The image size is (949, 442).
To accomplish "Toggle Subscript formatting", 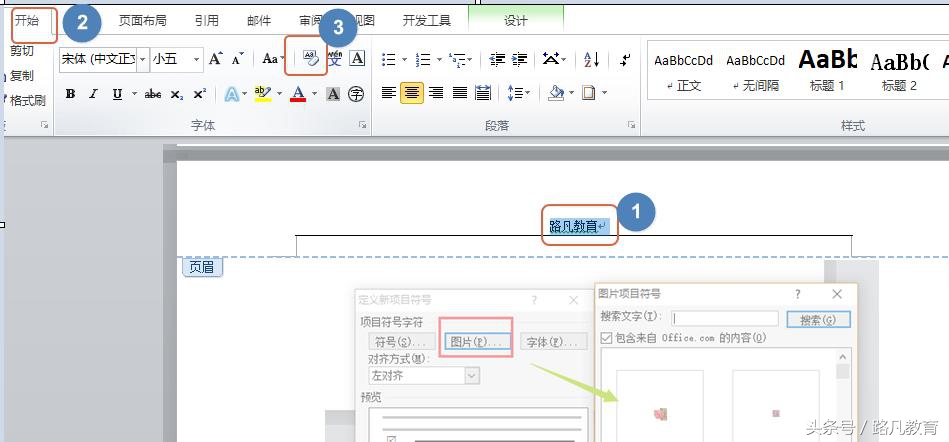I will click(x=177, y=94).
